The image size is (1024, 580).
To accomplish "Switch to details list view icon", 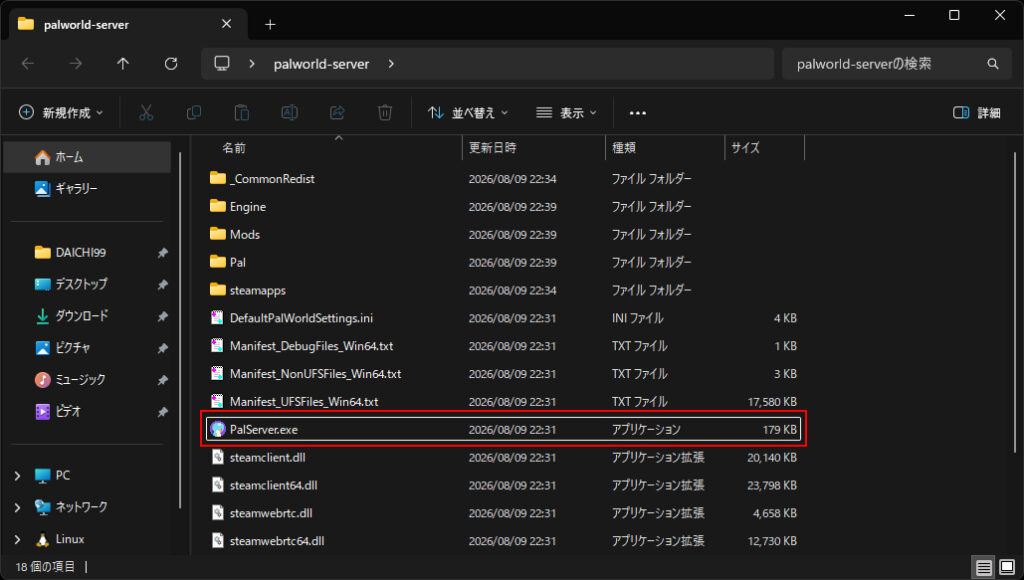I will pos(984,568).
